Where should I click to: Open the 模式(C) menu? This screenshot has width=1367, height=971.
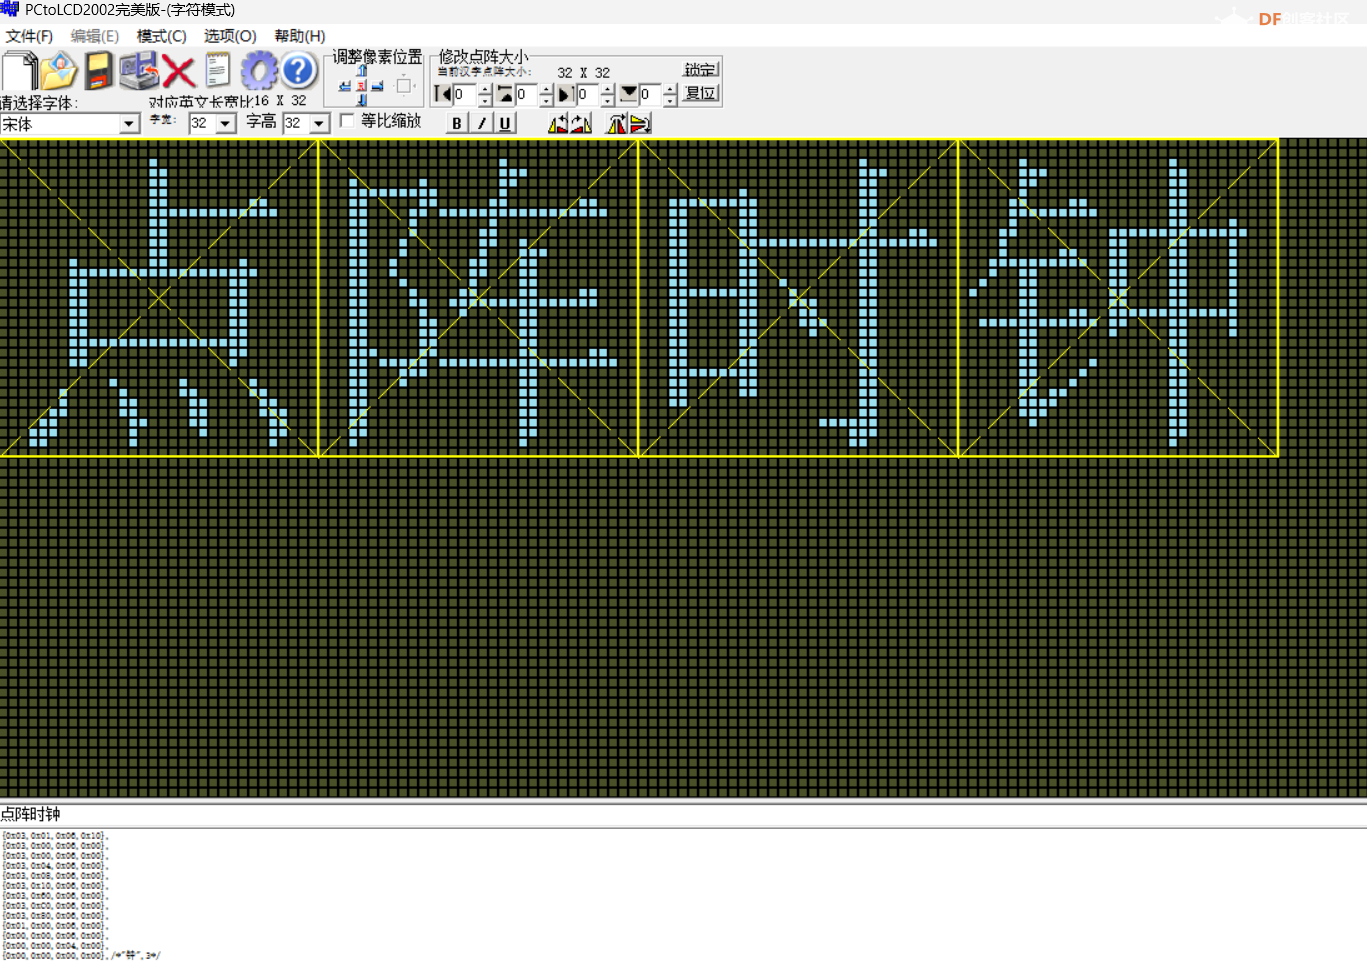[x=162, y=36]
